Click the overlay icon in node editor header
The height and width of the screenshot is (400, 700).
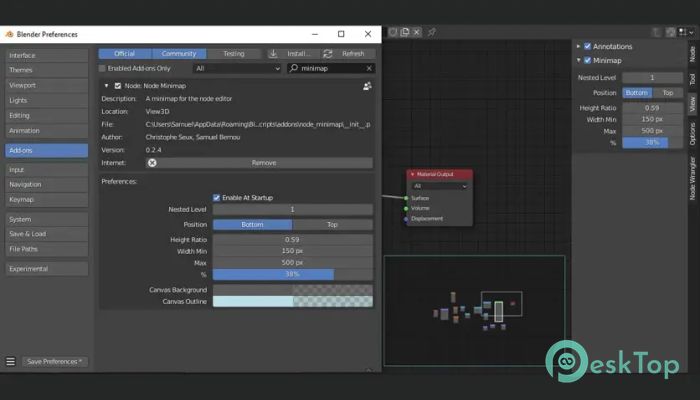pos(683,32)
